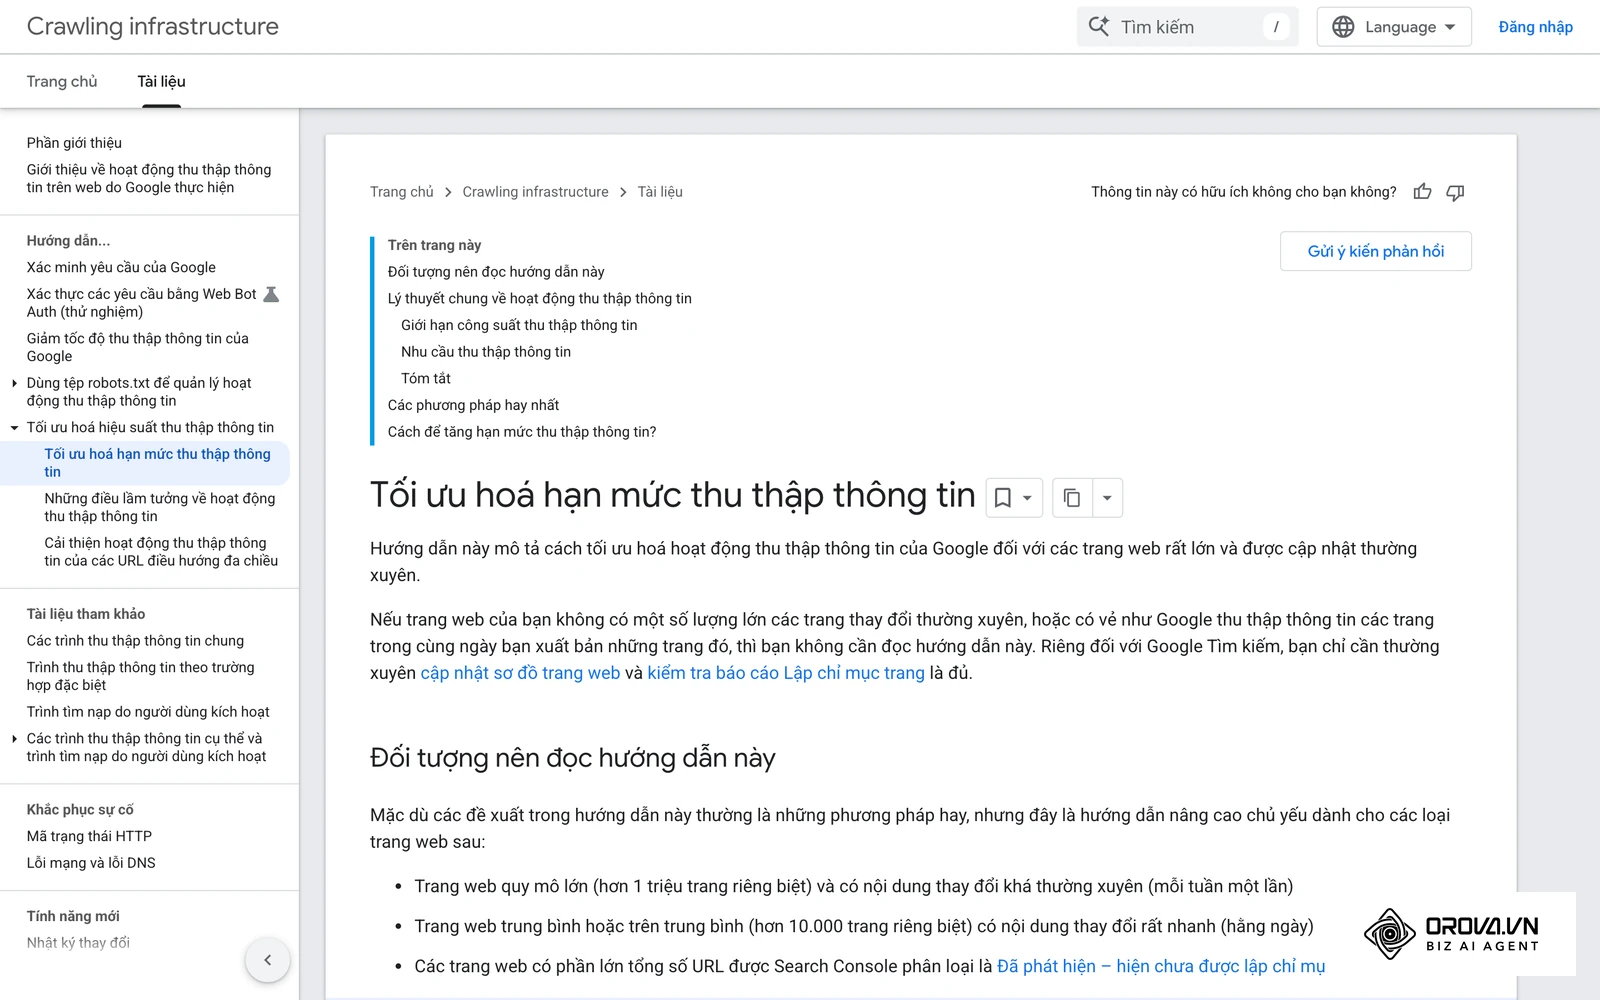Click Trang chủ in the breadcrumb

(402, 192)
